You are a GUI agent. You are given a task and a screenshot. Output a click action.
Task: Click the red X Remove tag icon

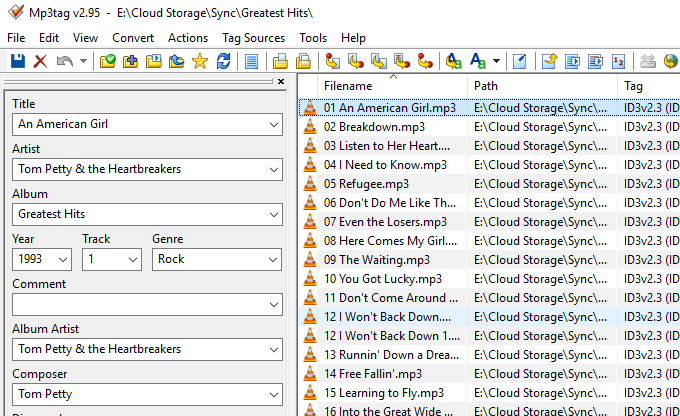coord(40,61)
